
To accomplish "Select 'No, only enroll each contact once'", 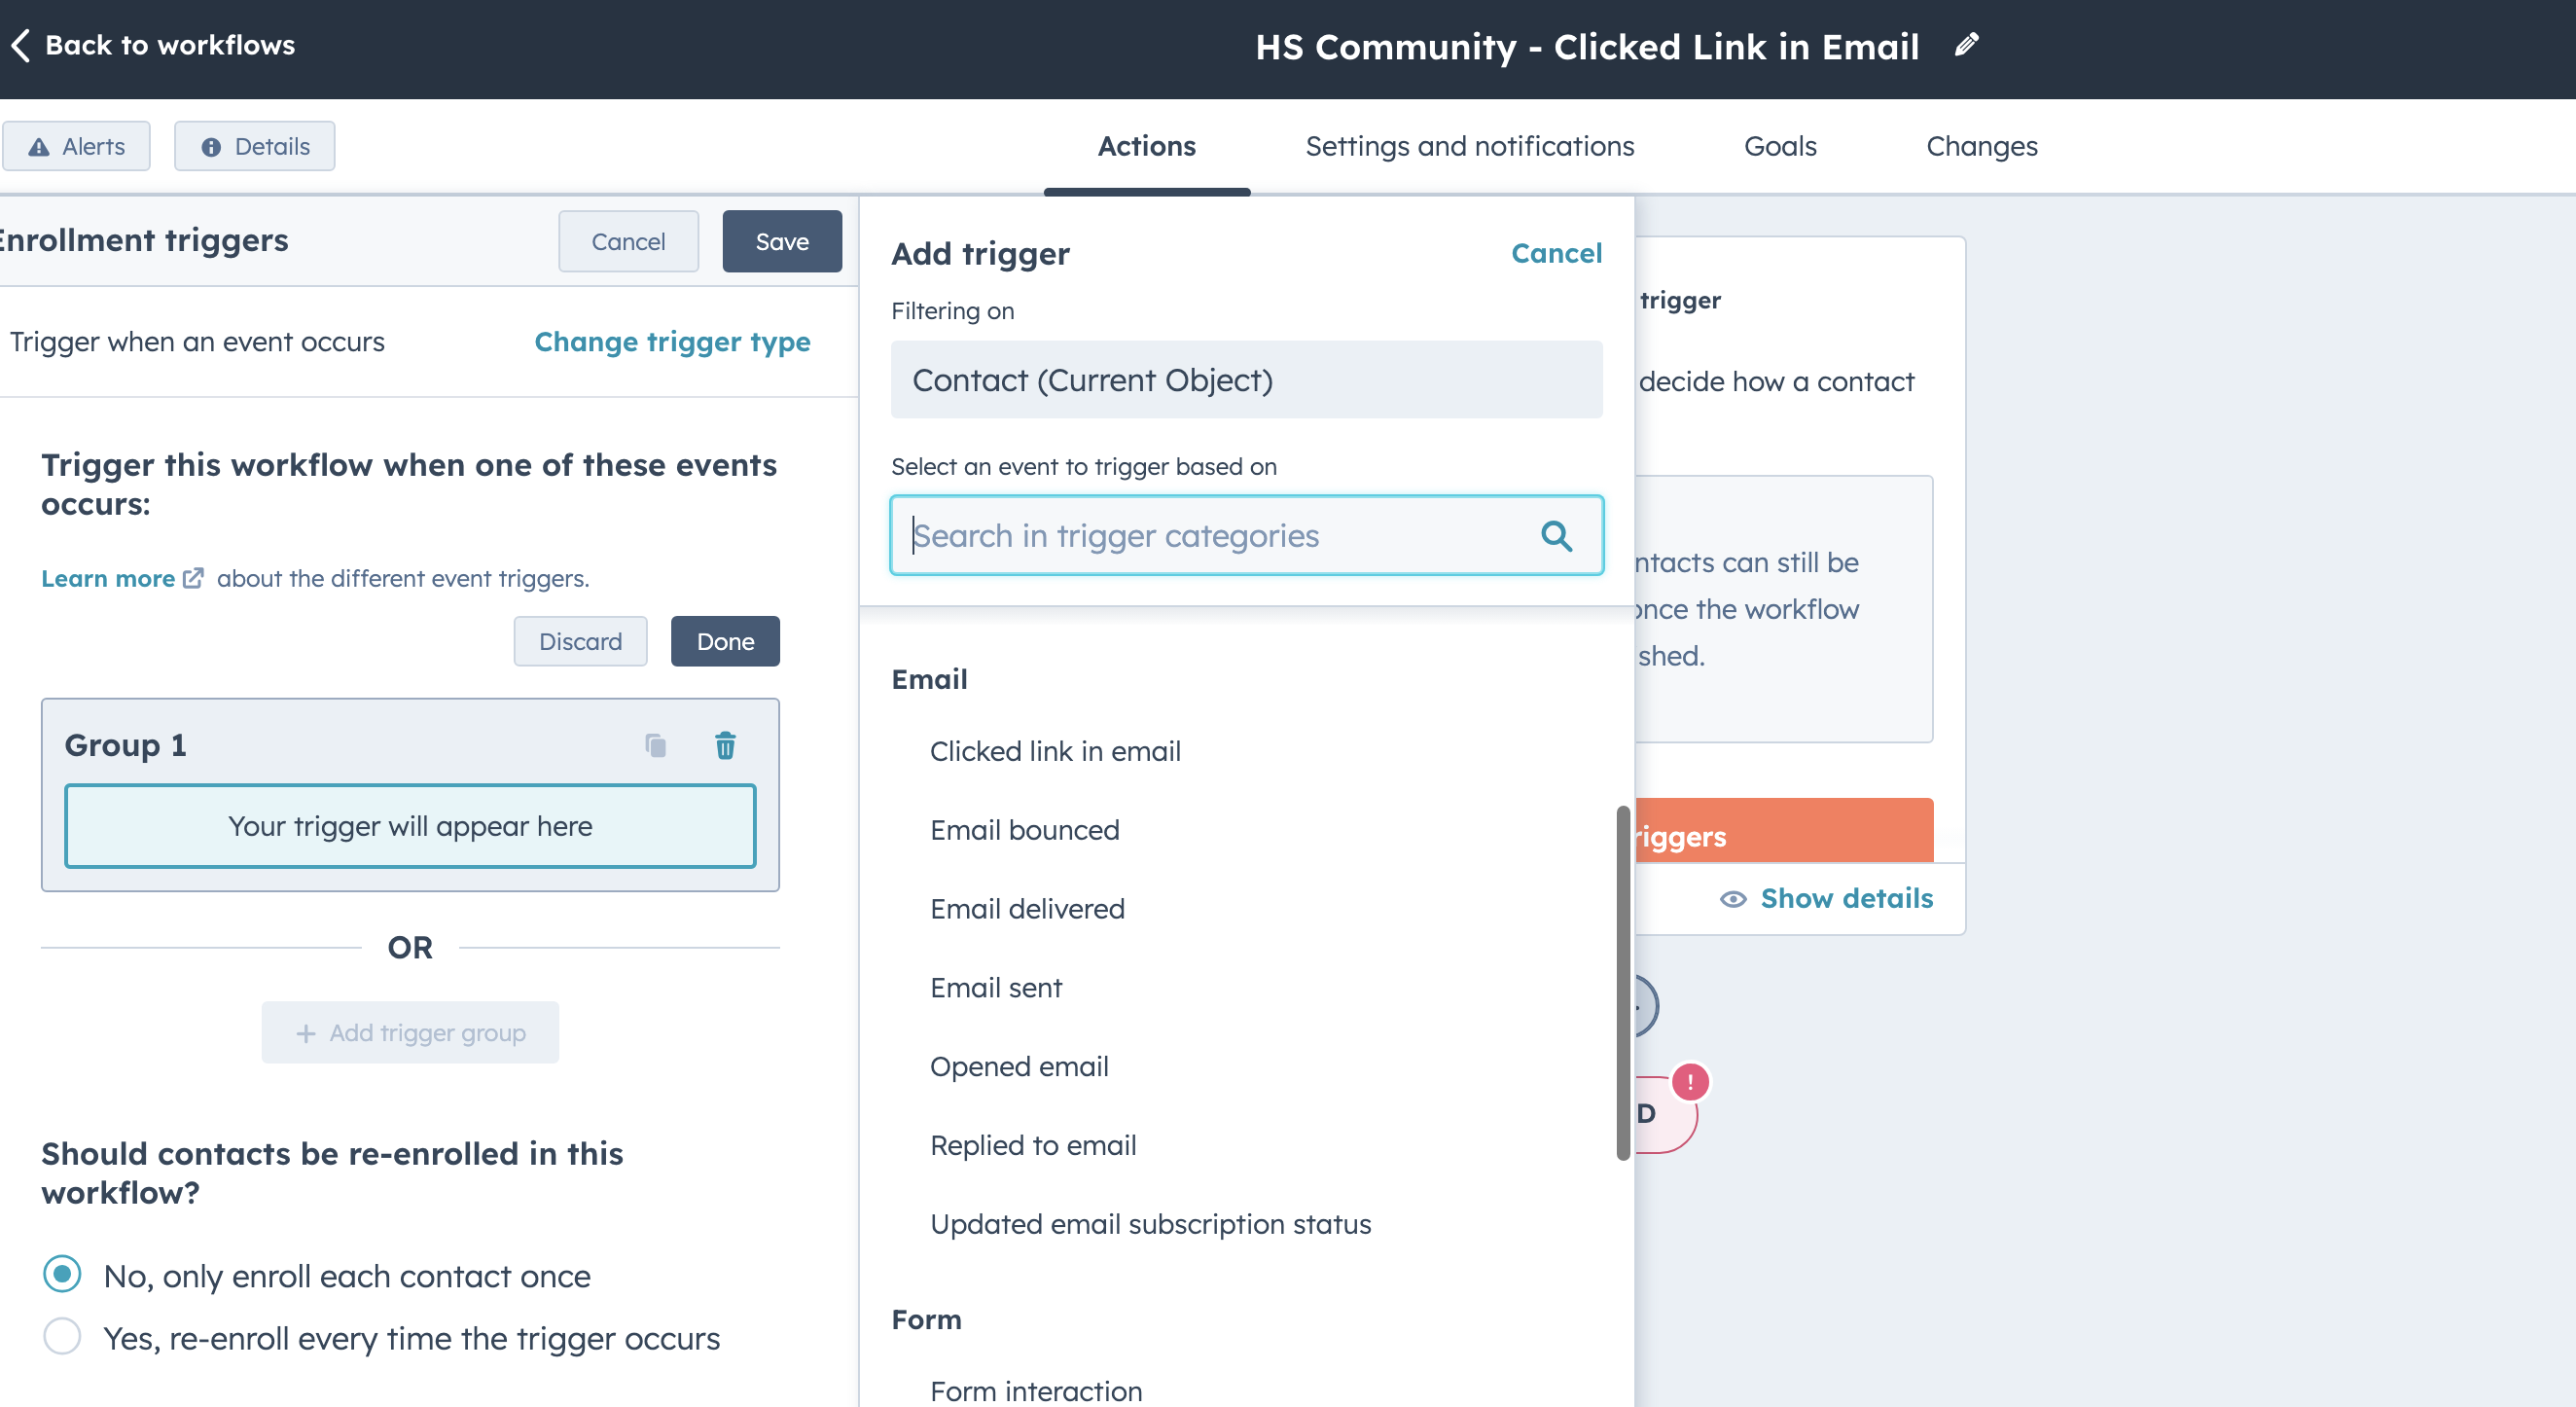I will [x=62, y=1274].
